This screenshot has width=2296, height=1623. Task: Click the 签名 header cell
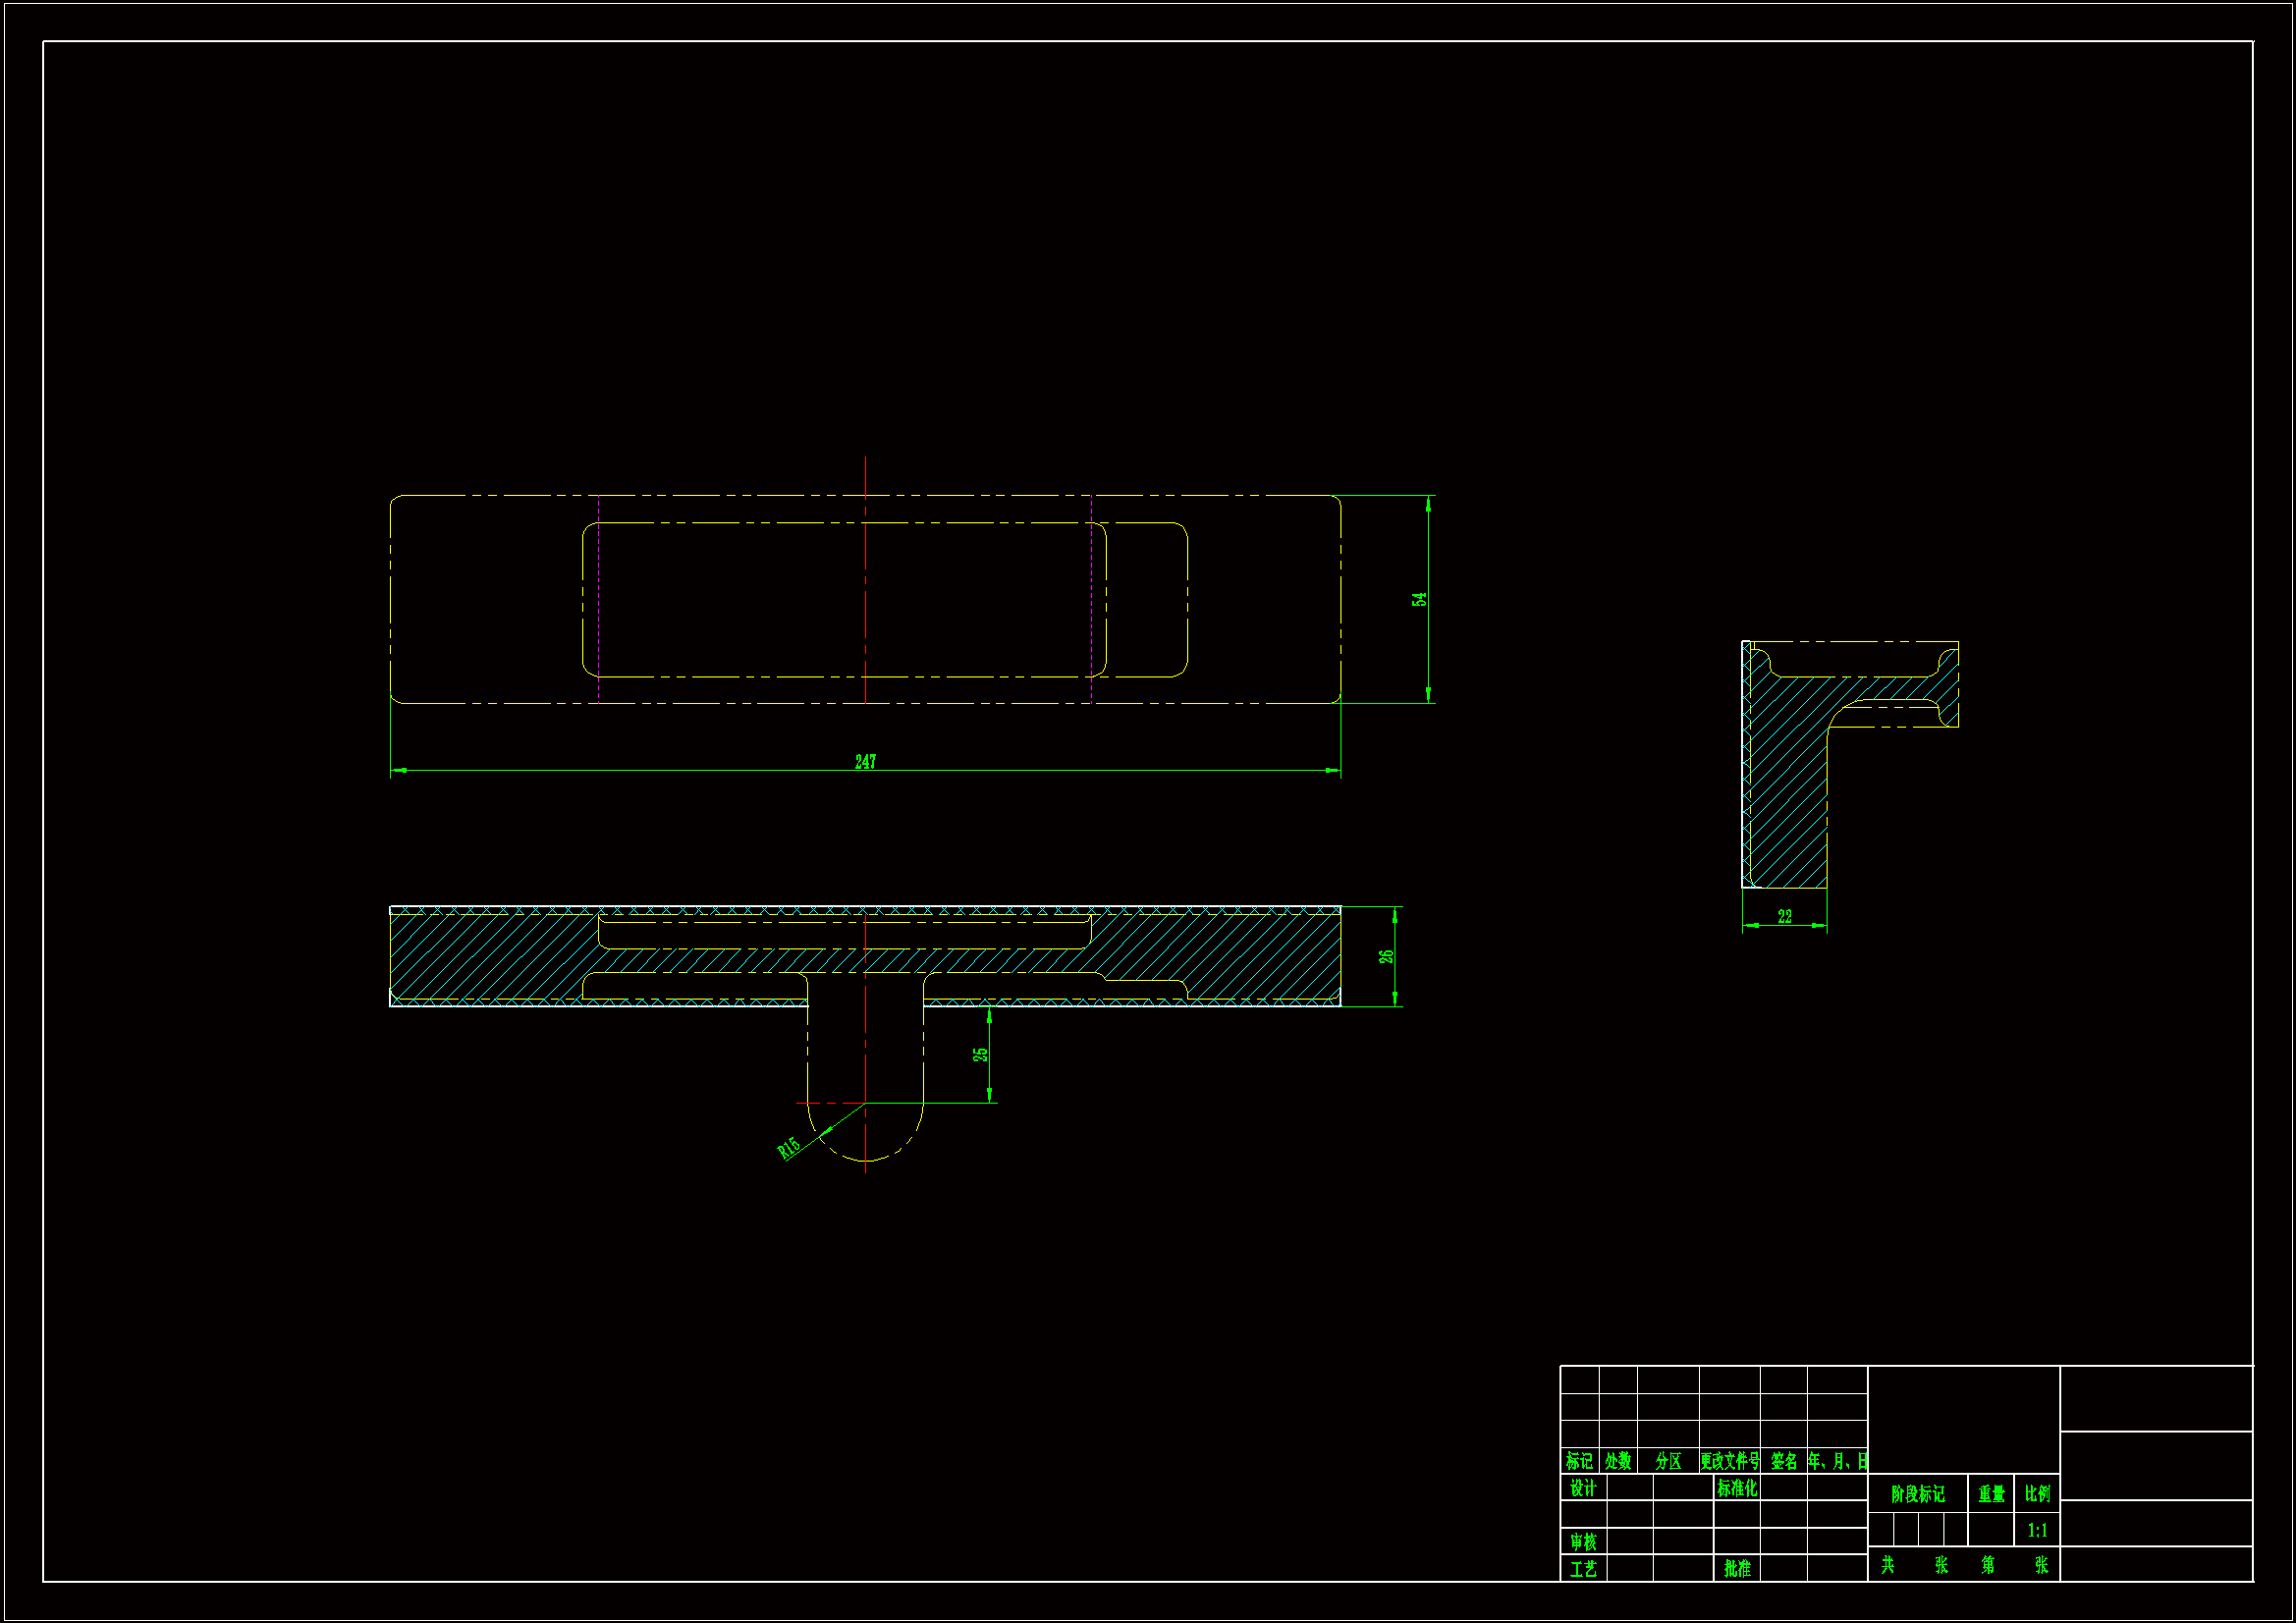pos(1783,1461)
